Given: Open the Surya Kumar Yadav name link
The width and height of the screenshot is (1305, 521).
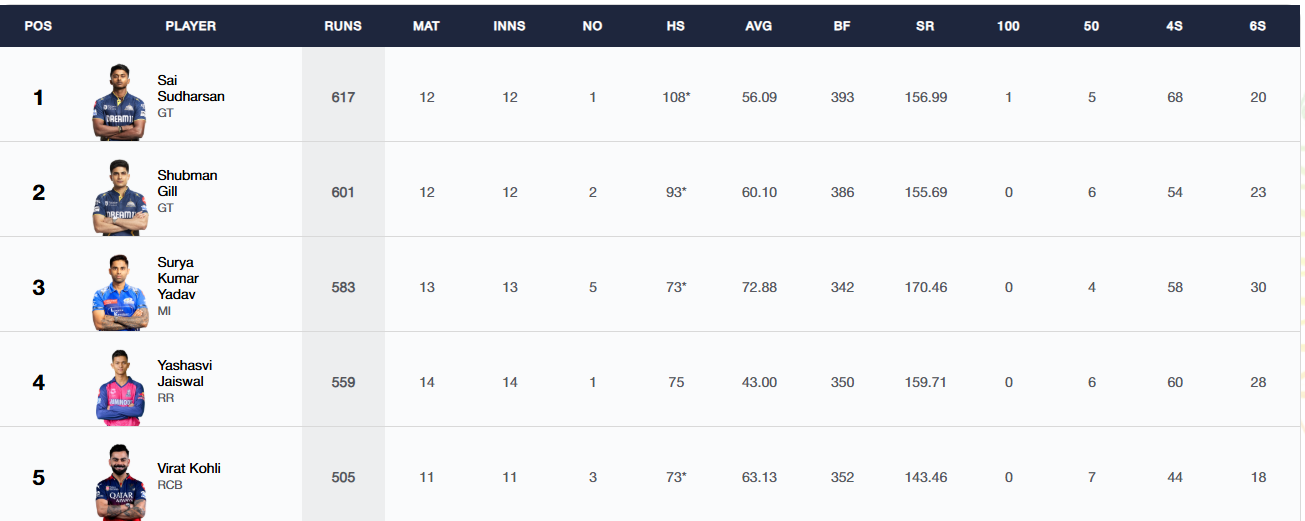Looking at the screenshot, I should [x=178, y=278].
